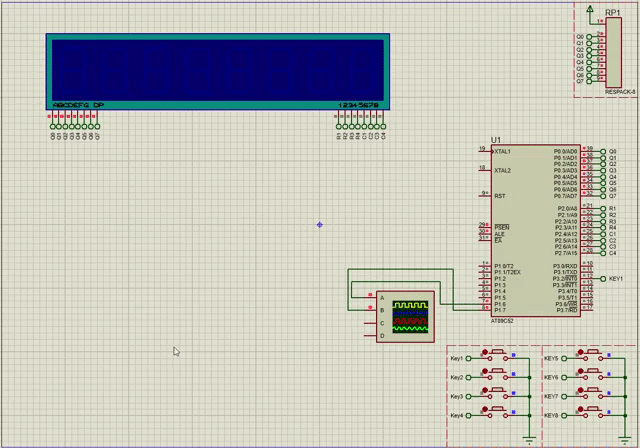Click the KEY7 terminal circle in button block
The width and height of the screenshot is (640, 448).
tap(564, 397)
